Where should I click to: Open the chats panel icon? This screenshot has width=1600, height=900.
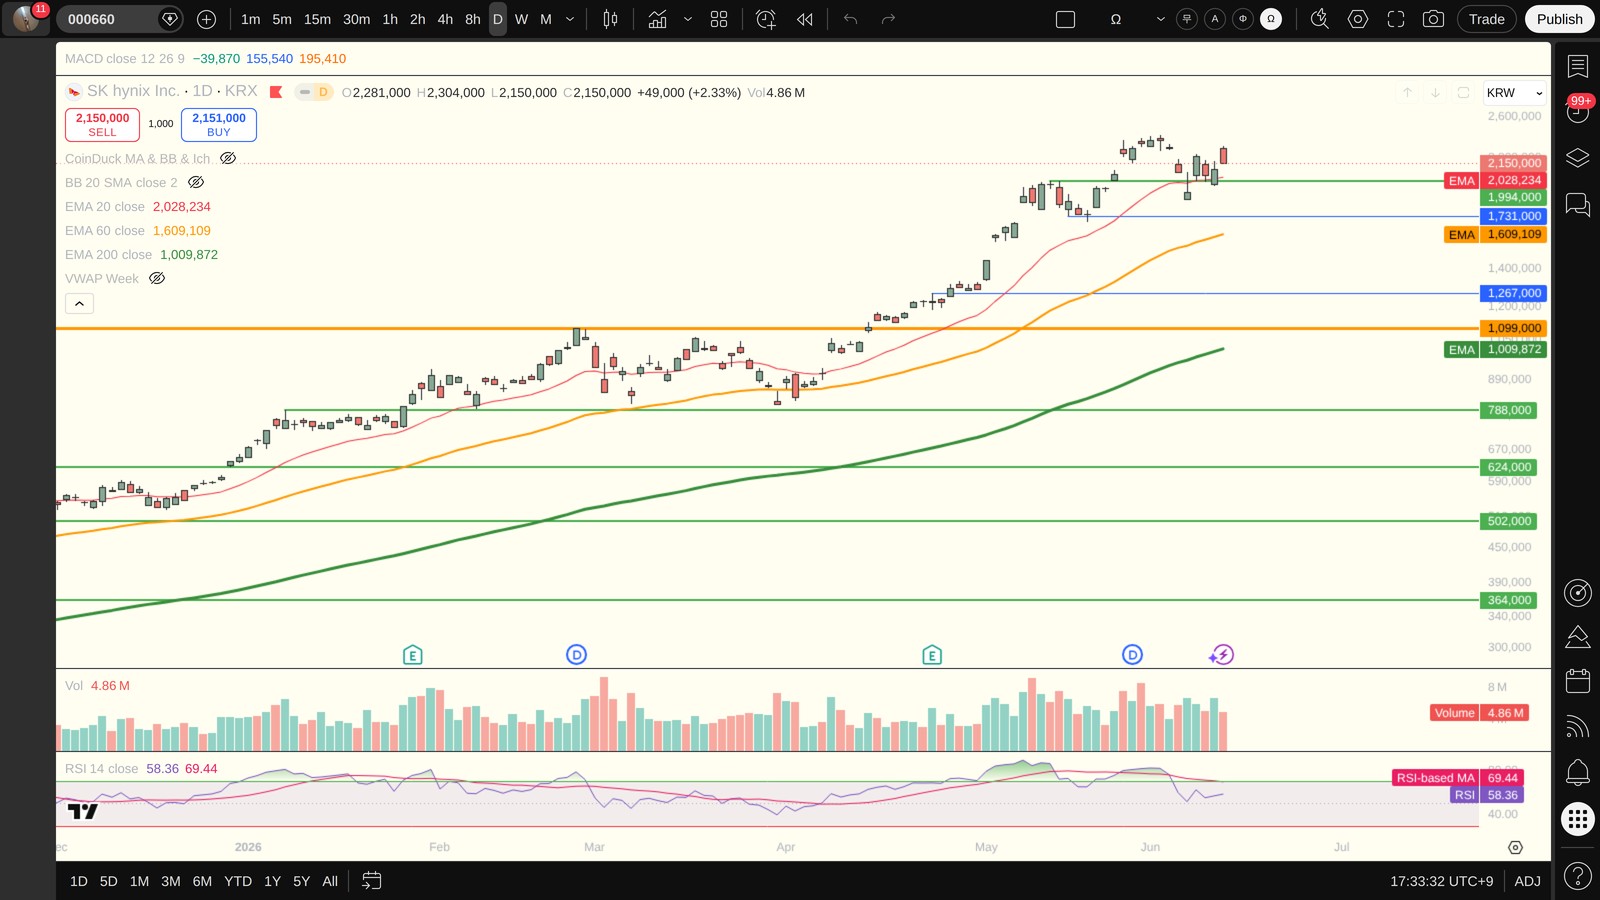coord(1578,205)
